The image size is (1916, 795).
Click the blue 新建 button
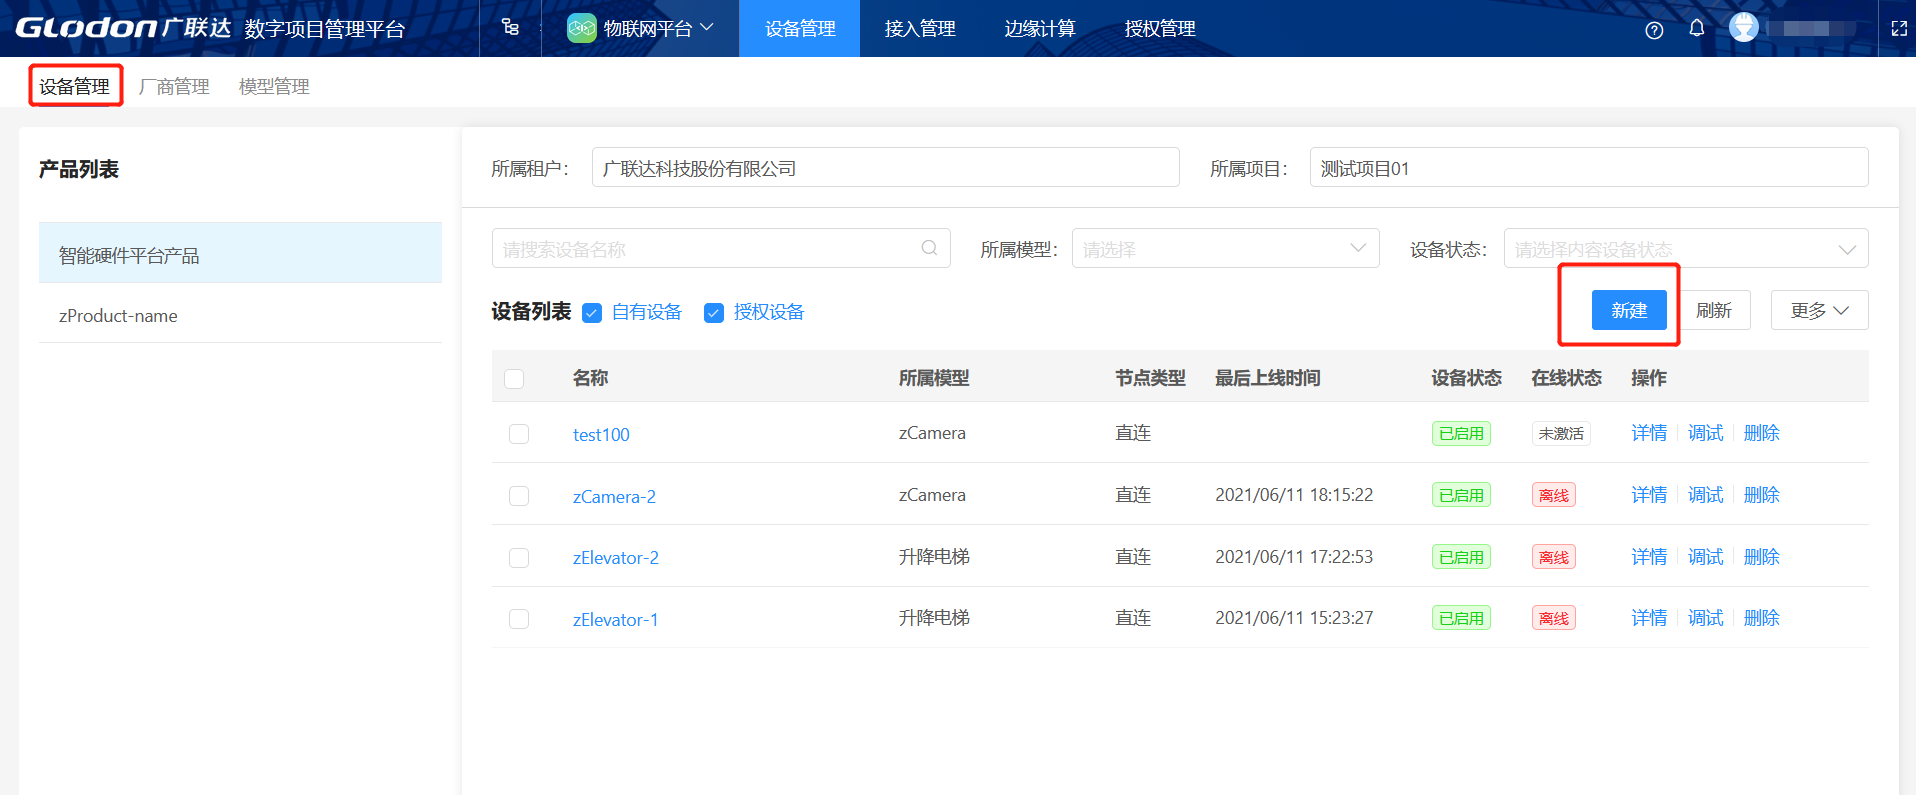click(x=1628, y=311)
